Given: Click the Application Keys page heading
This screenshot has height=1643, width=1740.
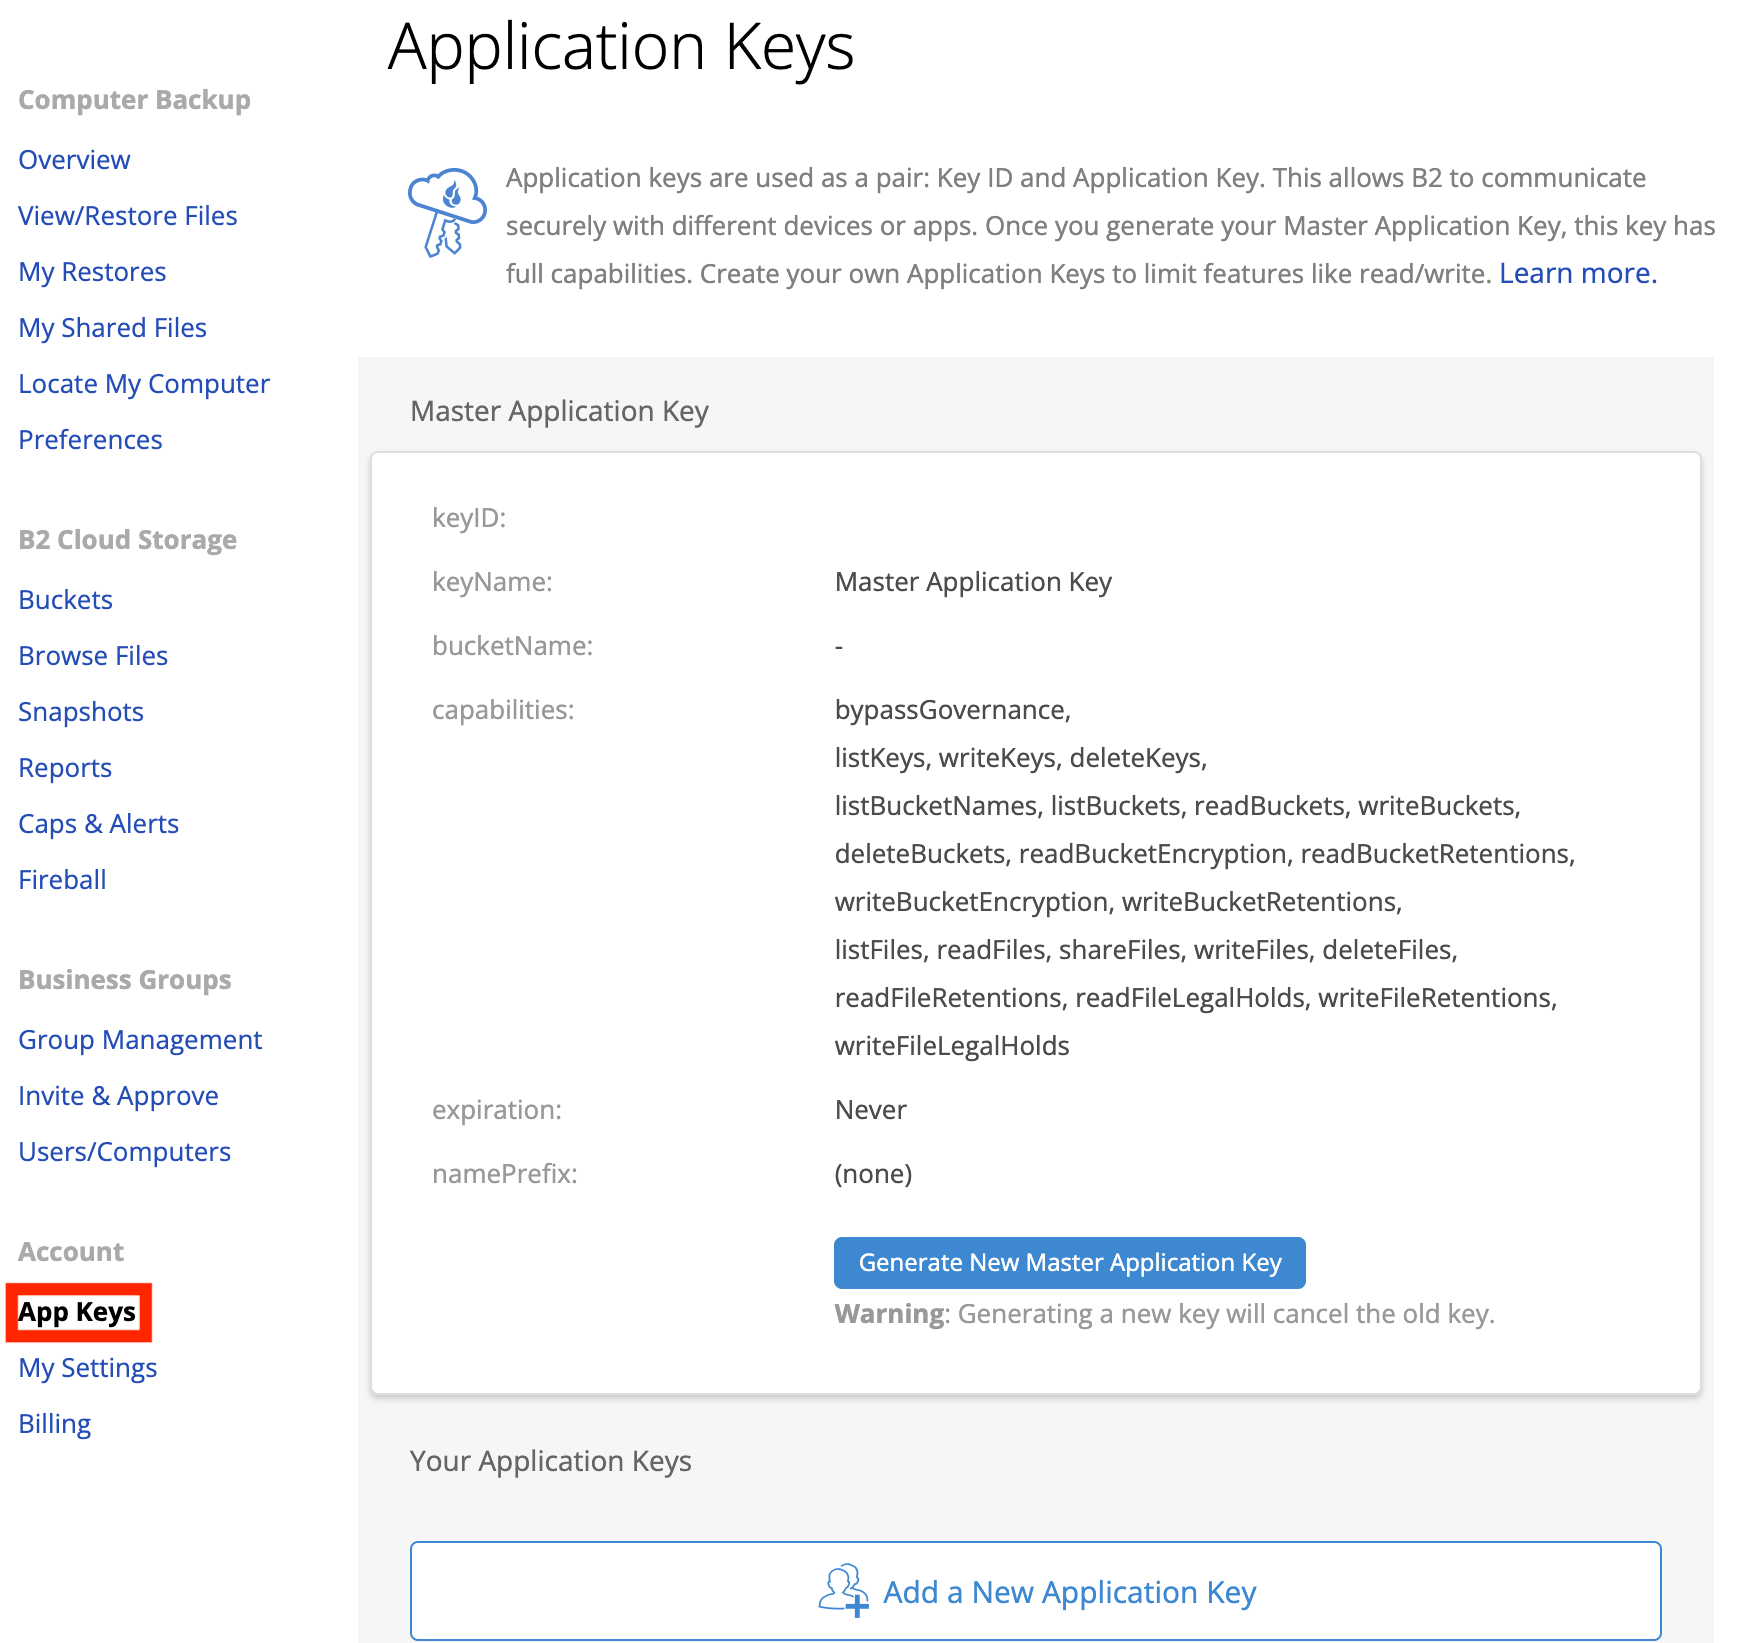Looking at the screenshot, I should coord(621,48).
